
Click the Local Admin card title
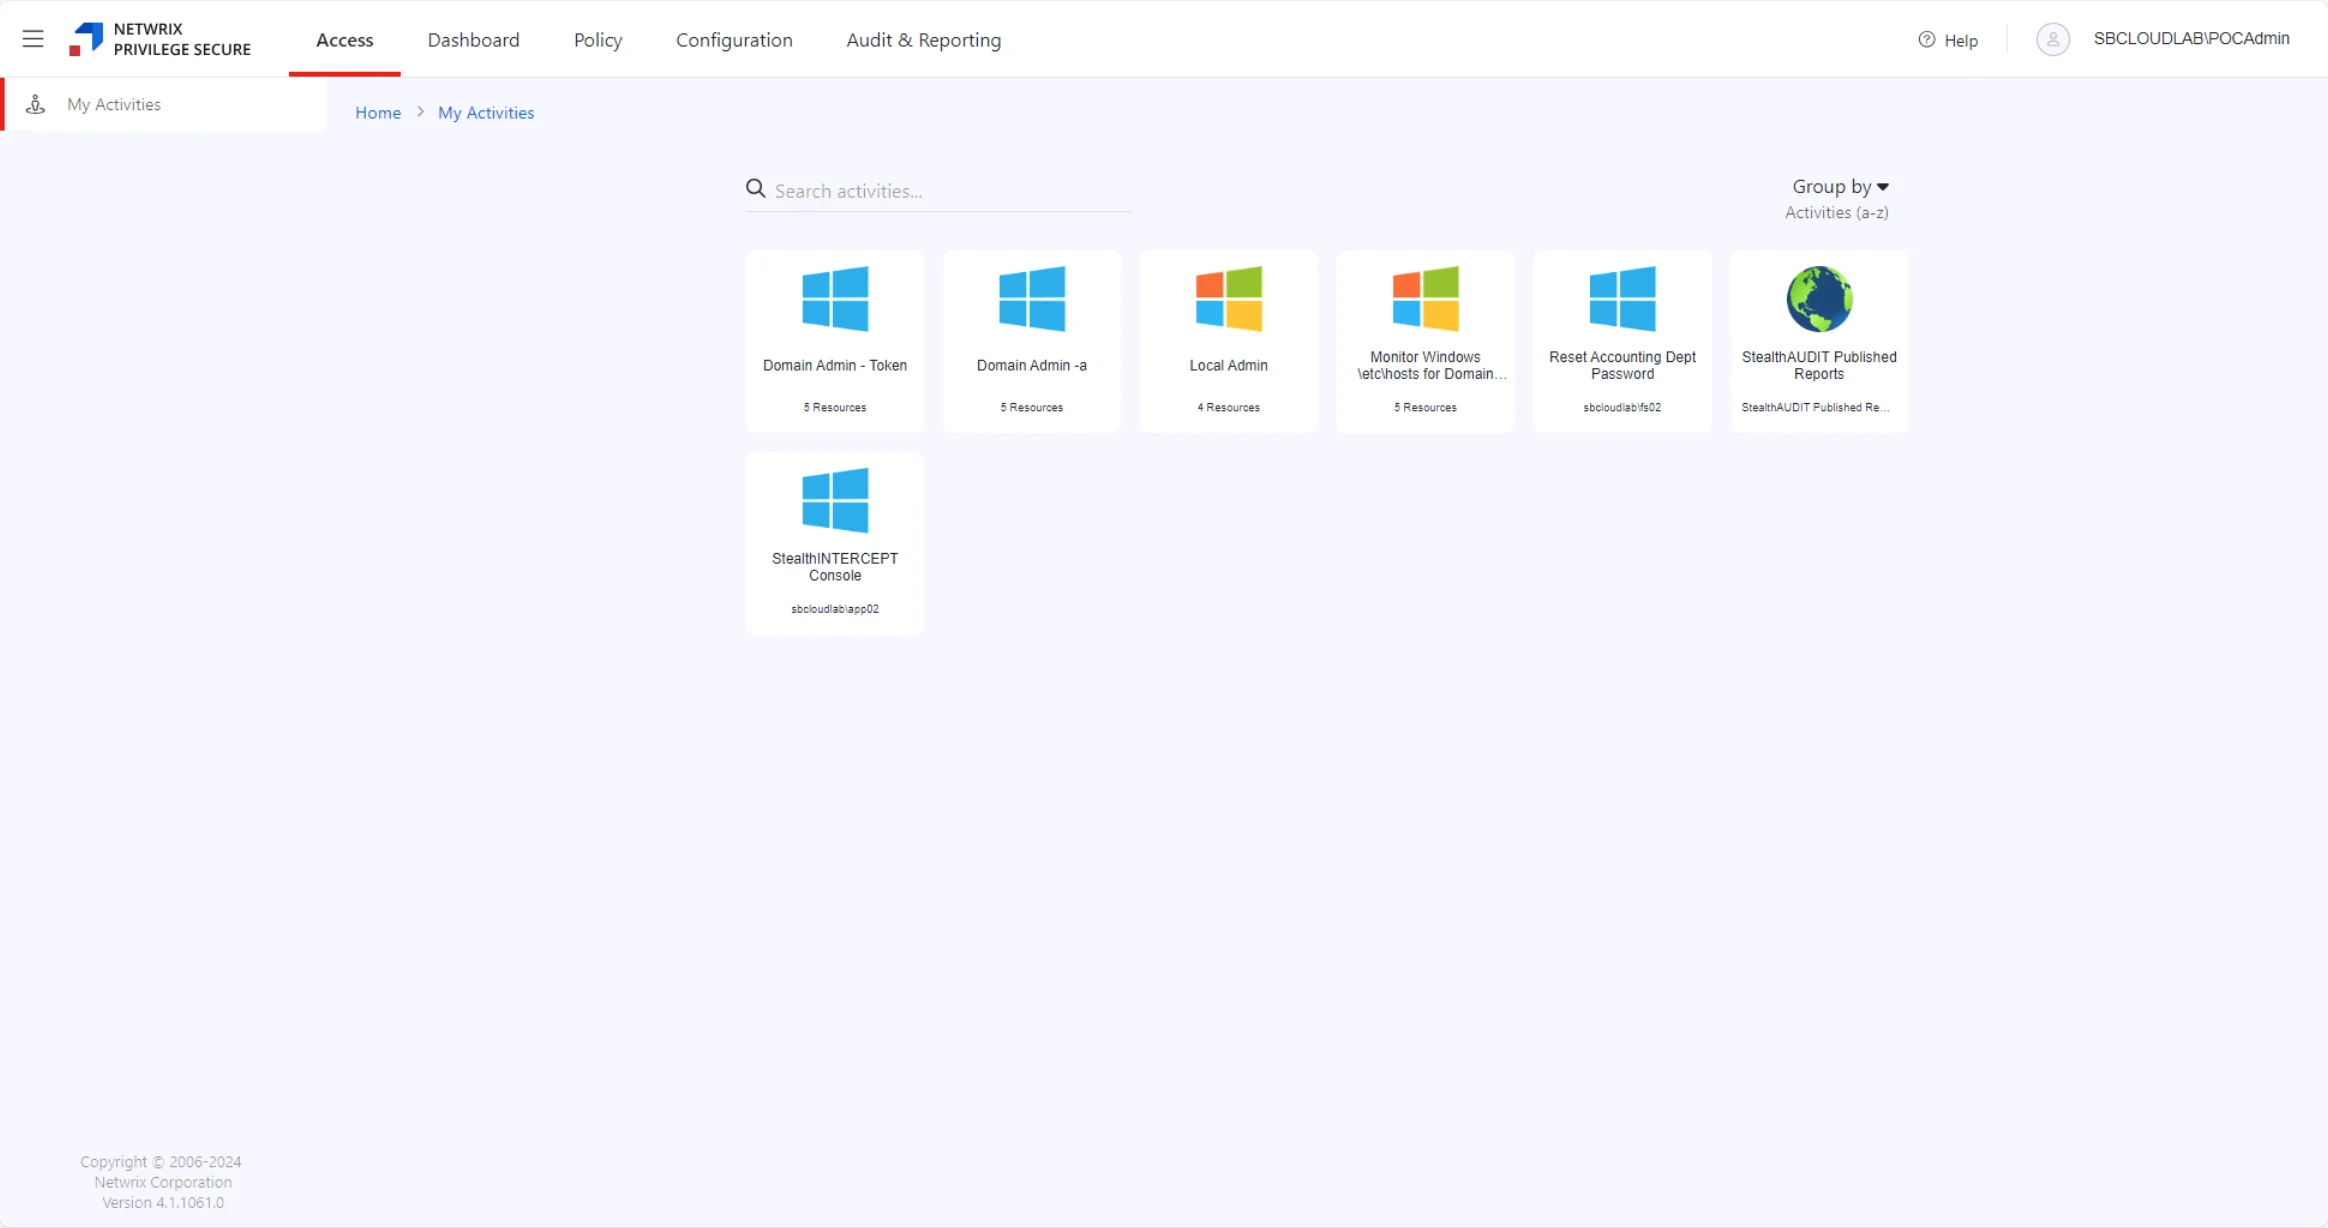[x=1229, y=365]
